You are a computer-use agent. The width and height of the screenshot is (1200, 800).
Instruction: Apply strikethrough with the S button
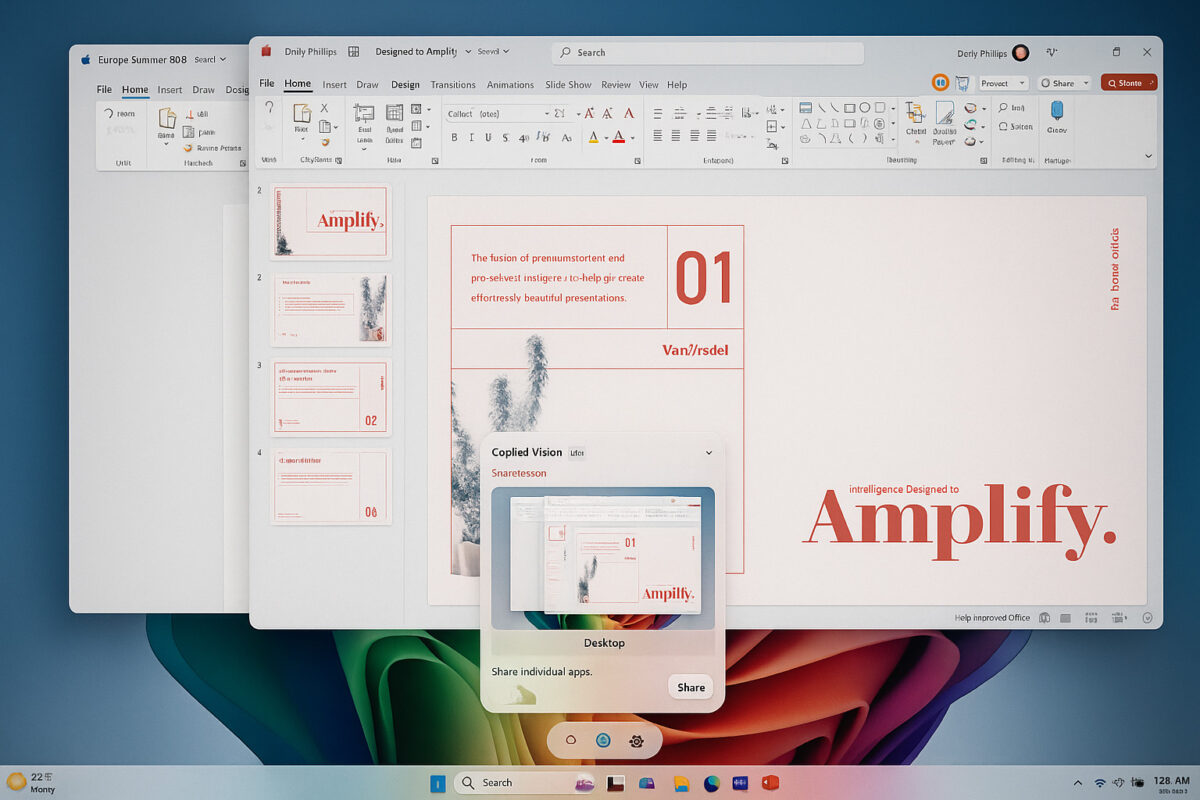(x=505, y=137)
